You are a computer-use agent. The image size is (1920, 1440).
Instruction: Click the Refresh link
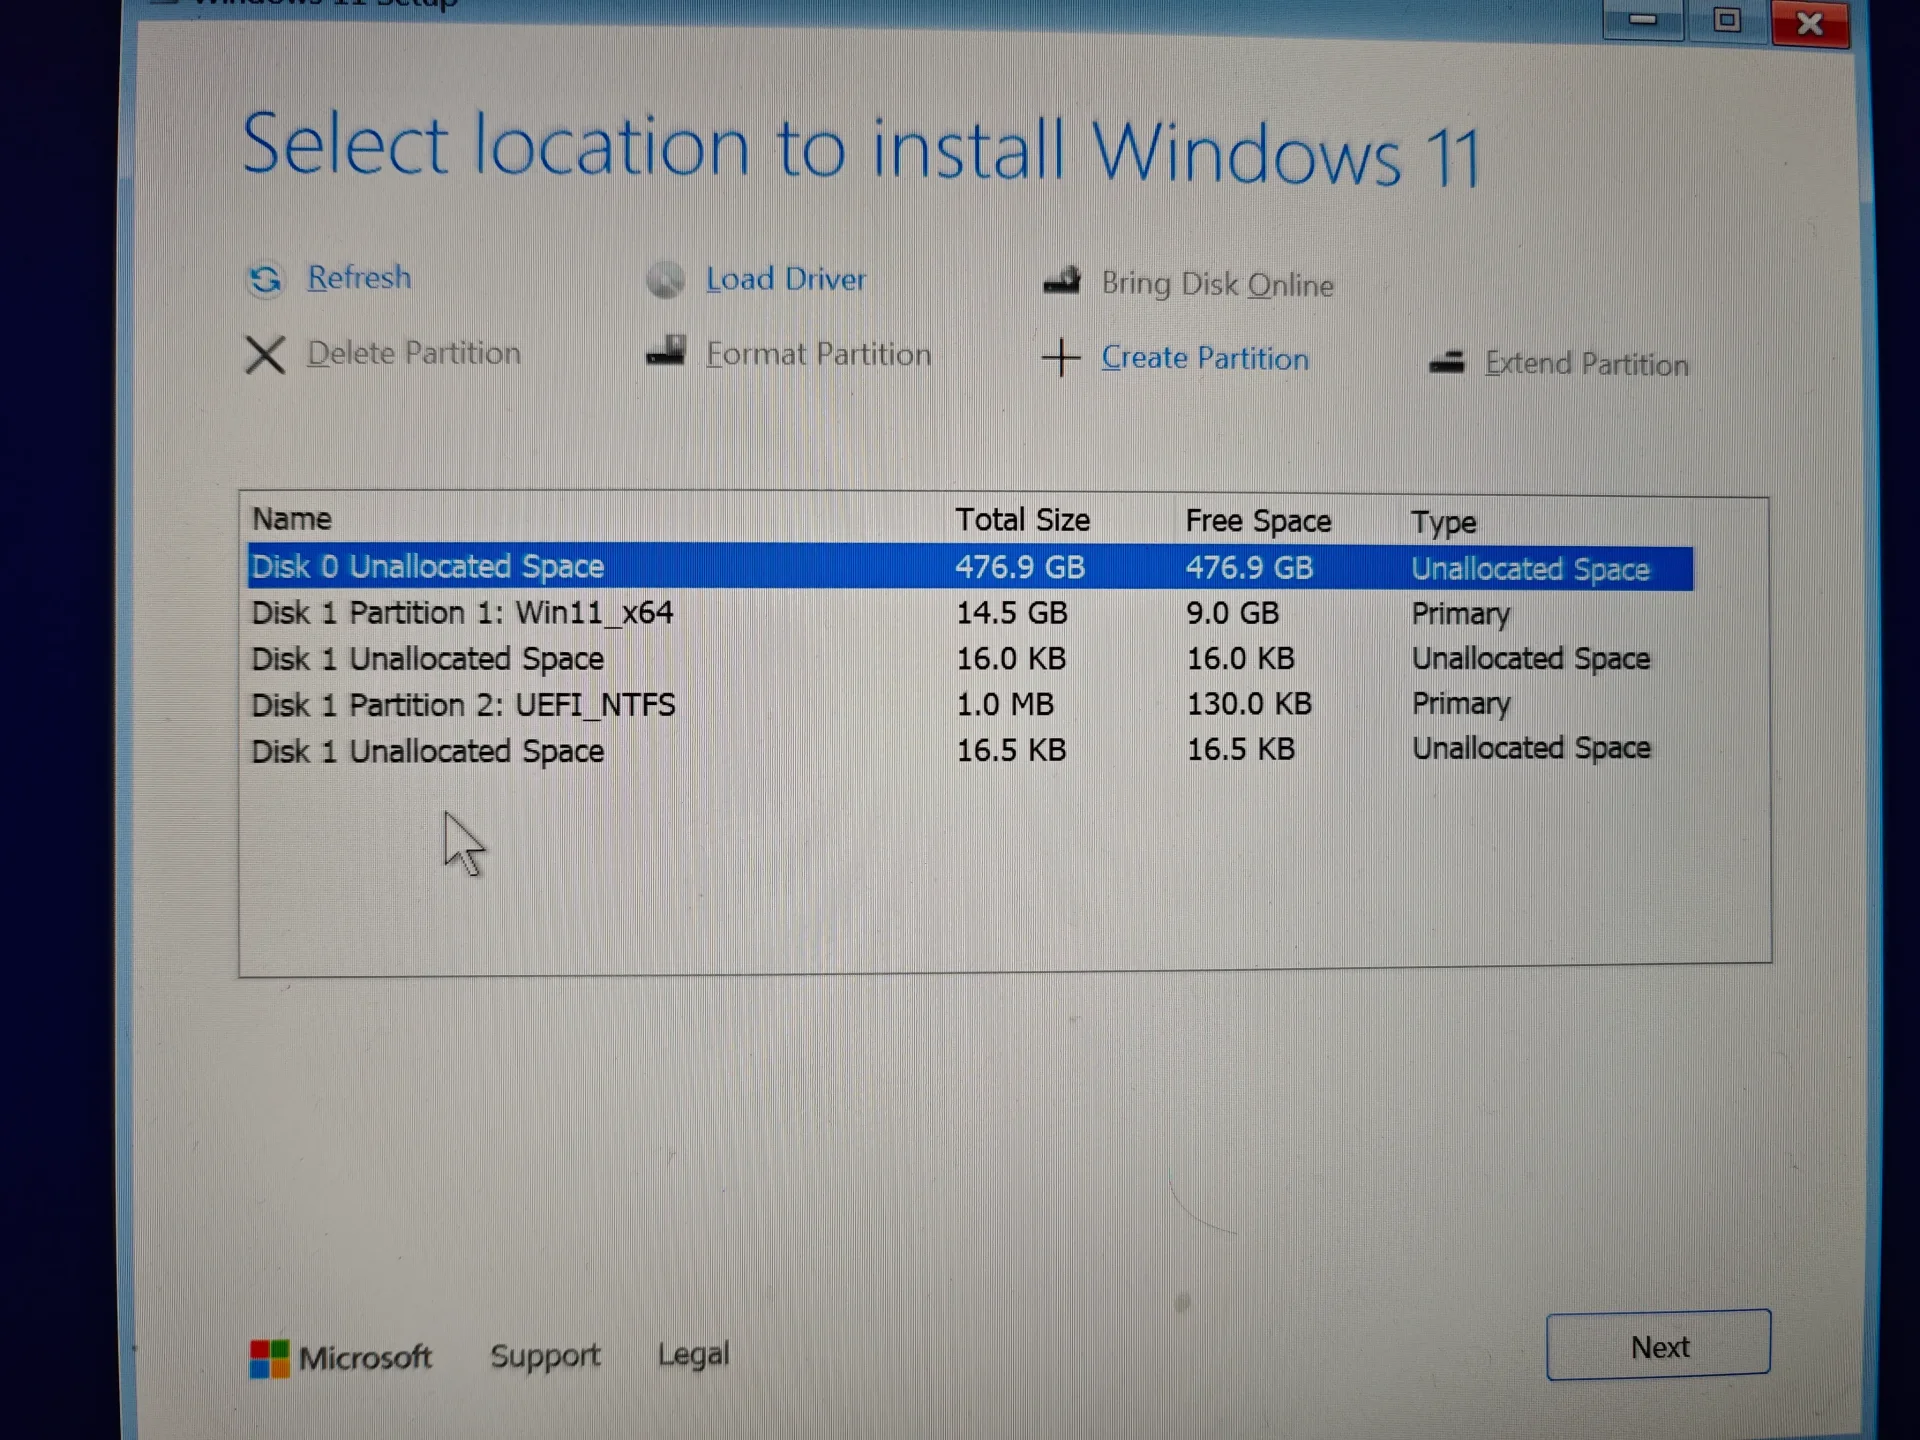[x=359, y=278]
